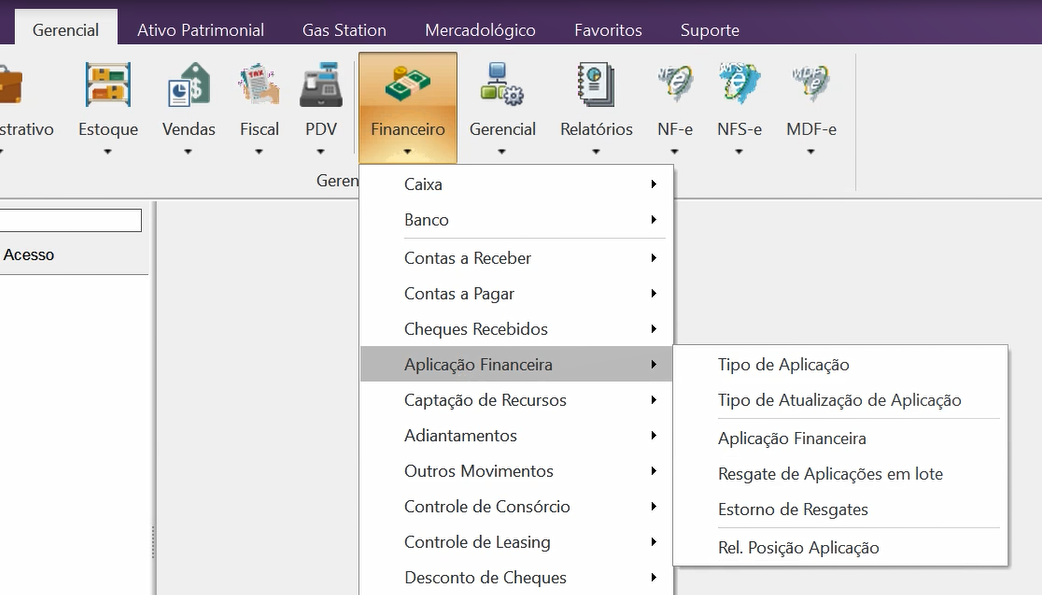Open the Vendas price tag icon
This screenshot has width=1042, height=595.
point(188,85)
